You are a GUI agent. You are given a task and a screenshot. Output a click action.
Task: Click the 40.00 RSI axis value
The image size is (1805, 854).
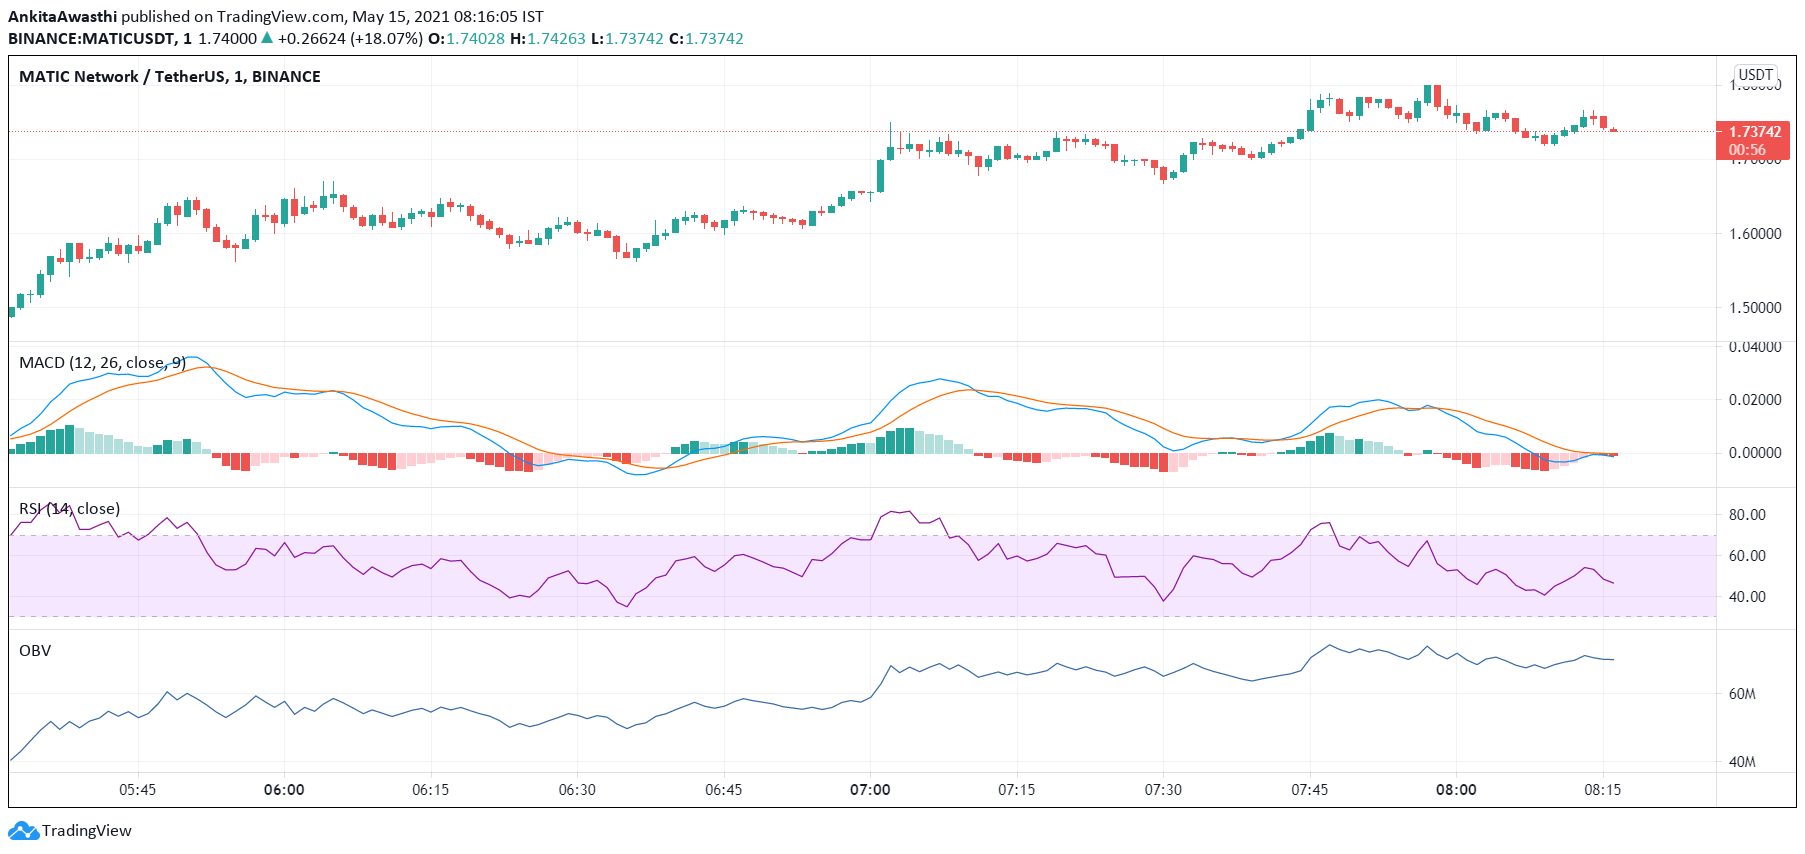pos(1747,597)
